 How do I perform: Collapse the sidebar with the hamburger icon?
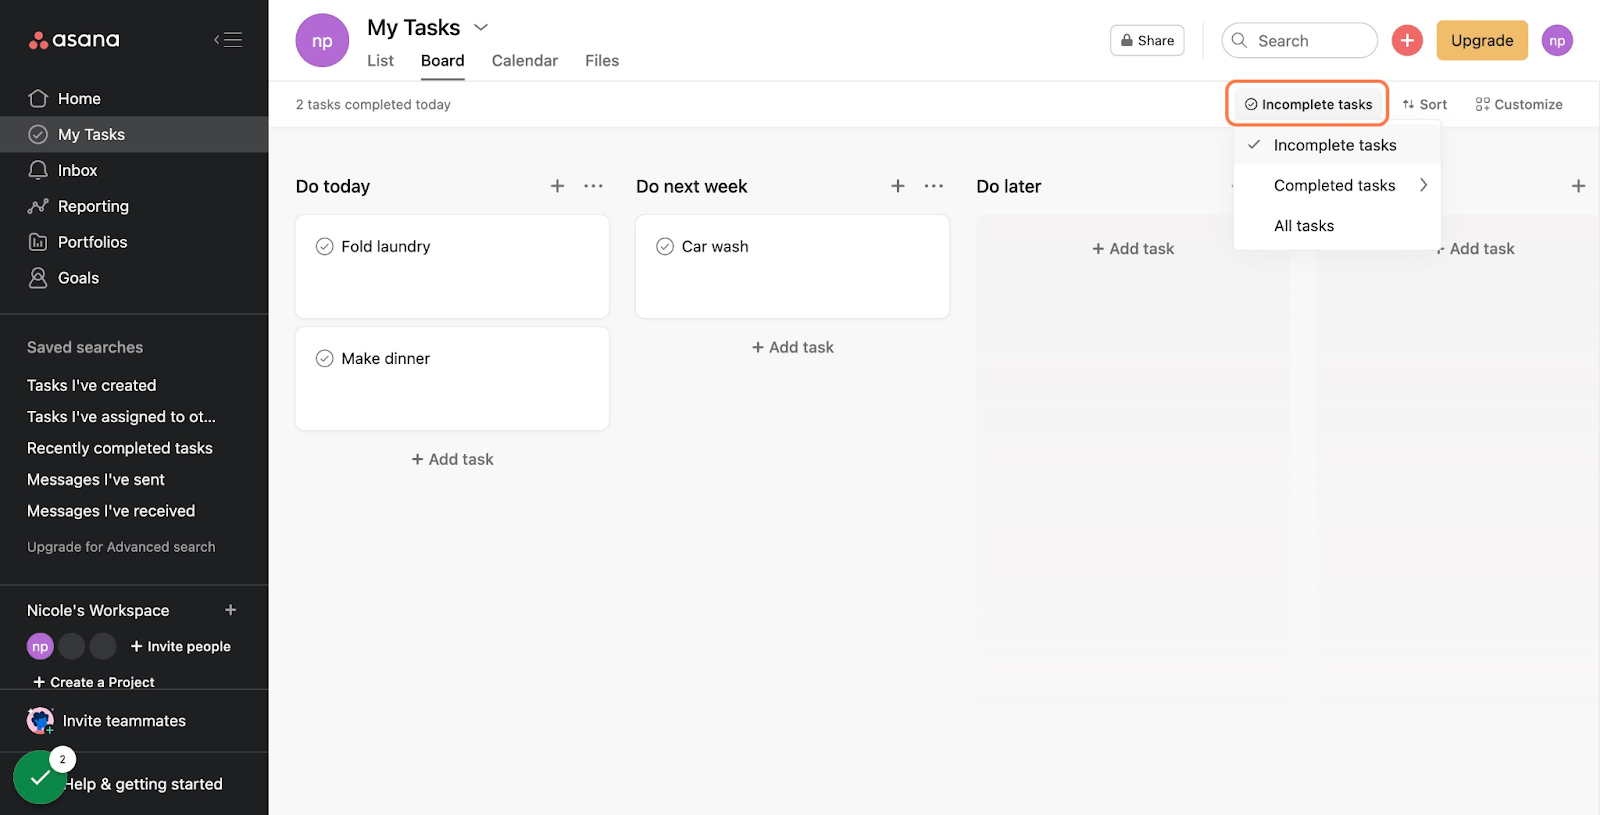(x=228, y=40)
